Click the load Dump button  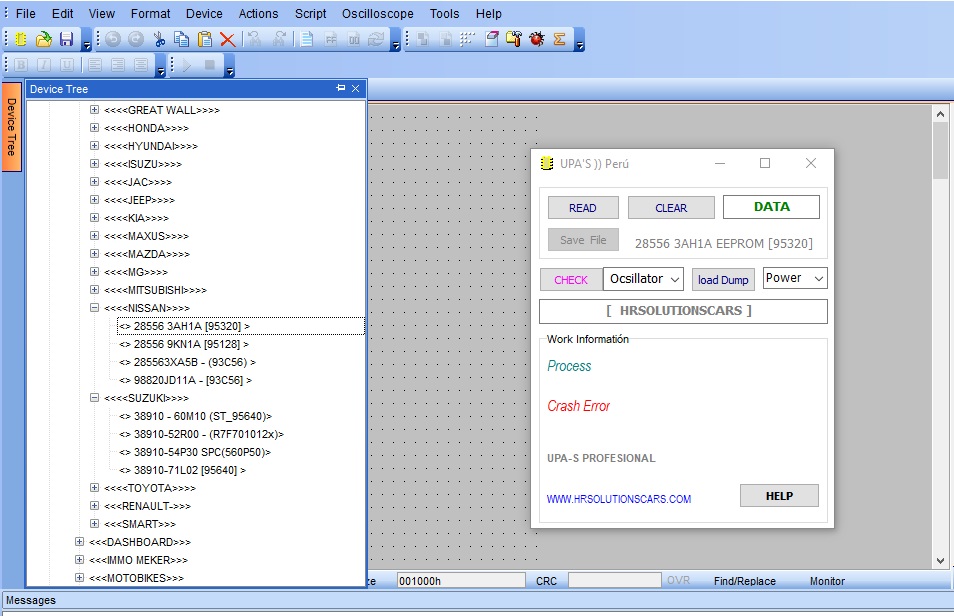[722, 280]
